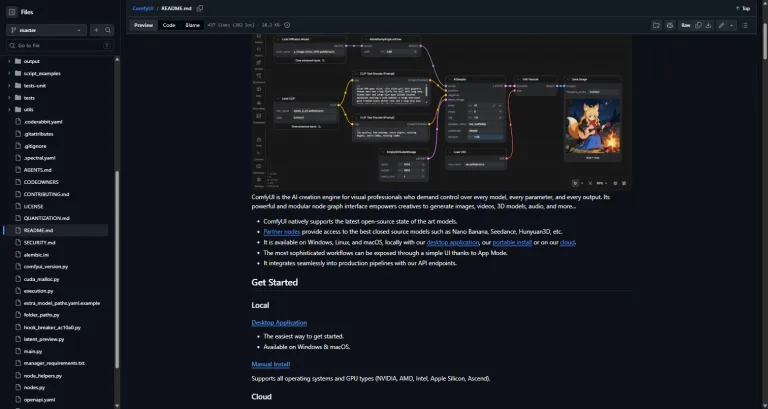Expand the utils folder chevron
Image resolution: width=768 pixels, height=409 pixels.
coord(9,110)
